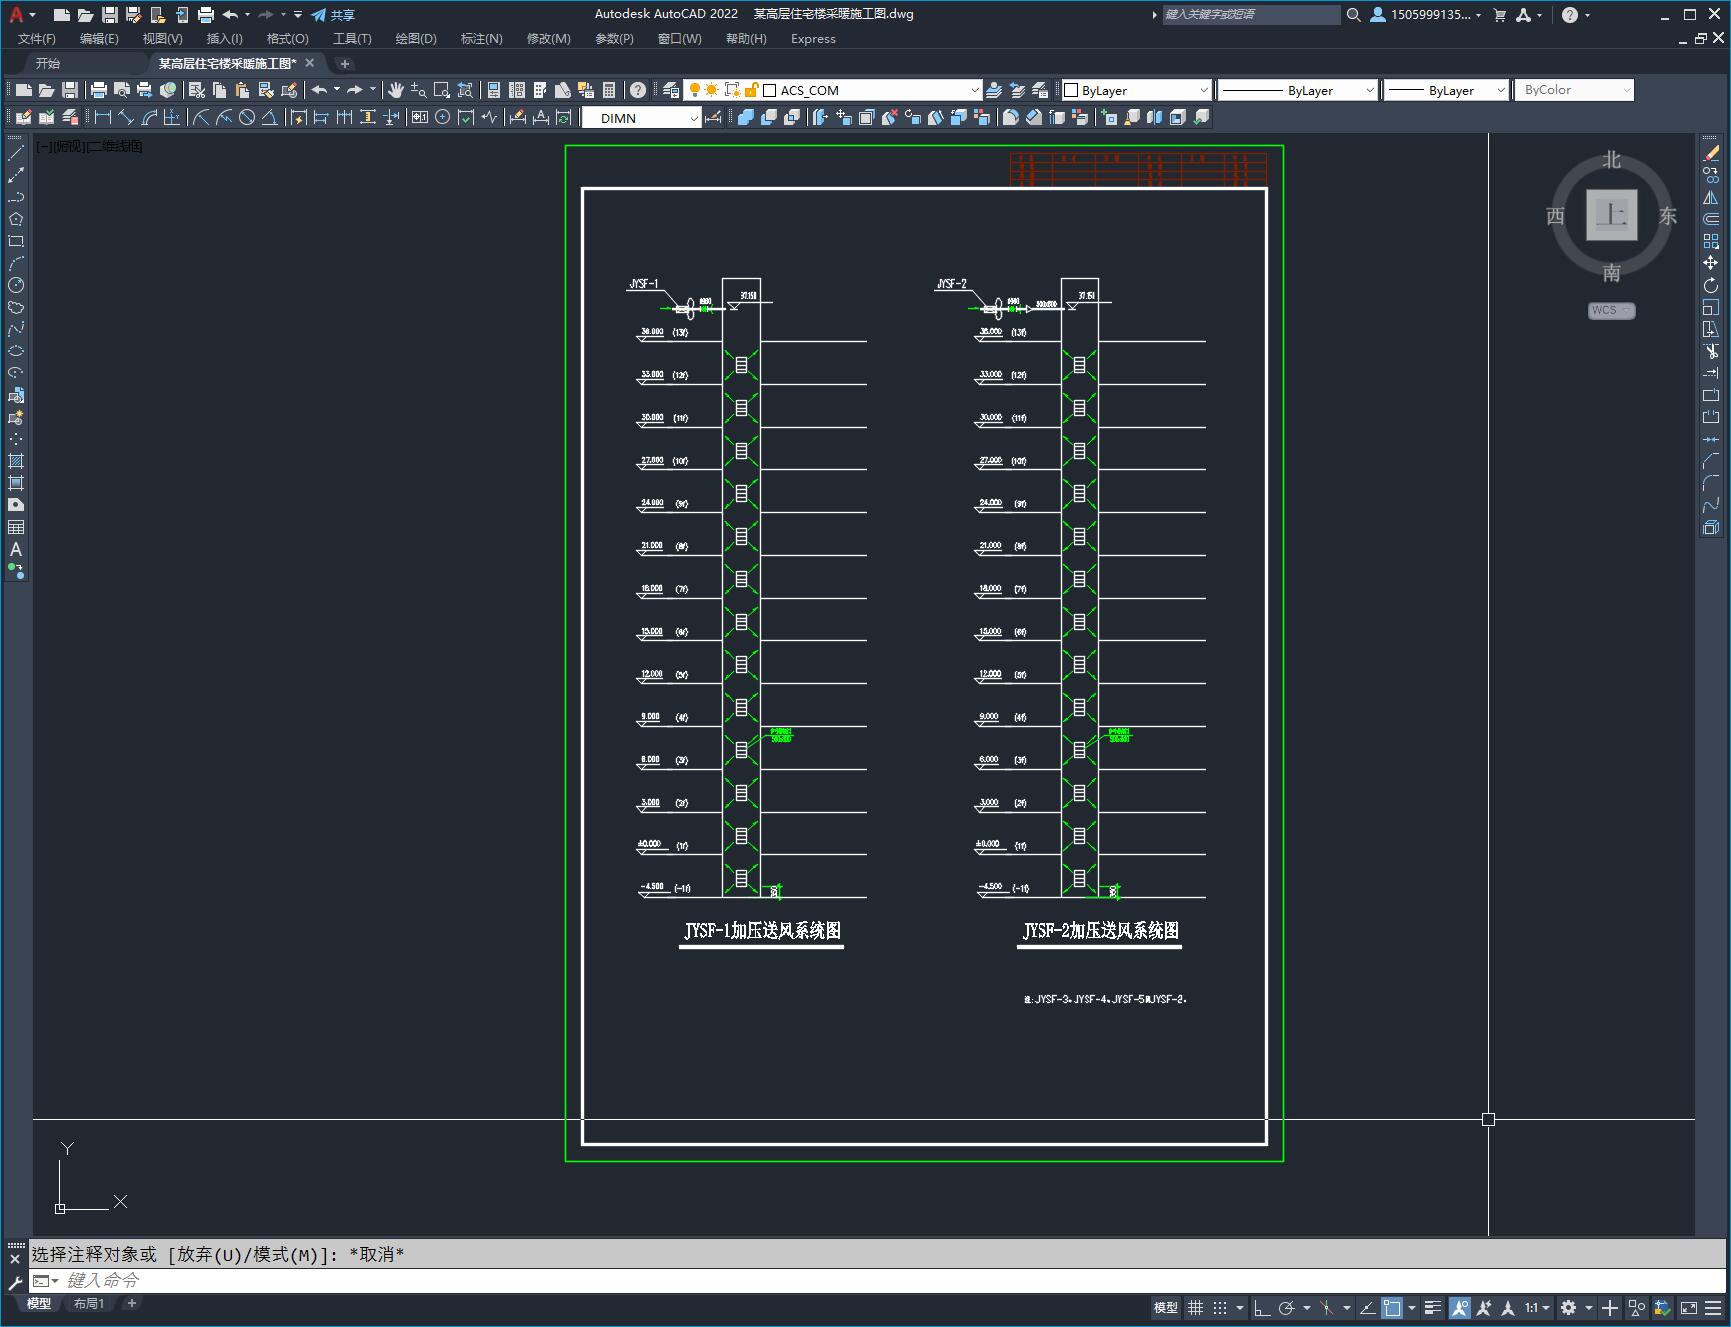The width and height of the screenshot is (1731, 1327).
Task: Click the 模型 button in status bar
Action: [1166, 1308]
